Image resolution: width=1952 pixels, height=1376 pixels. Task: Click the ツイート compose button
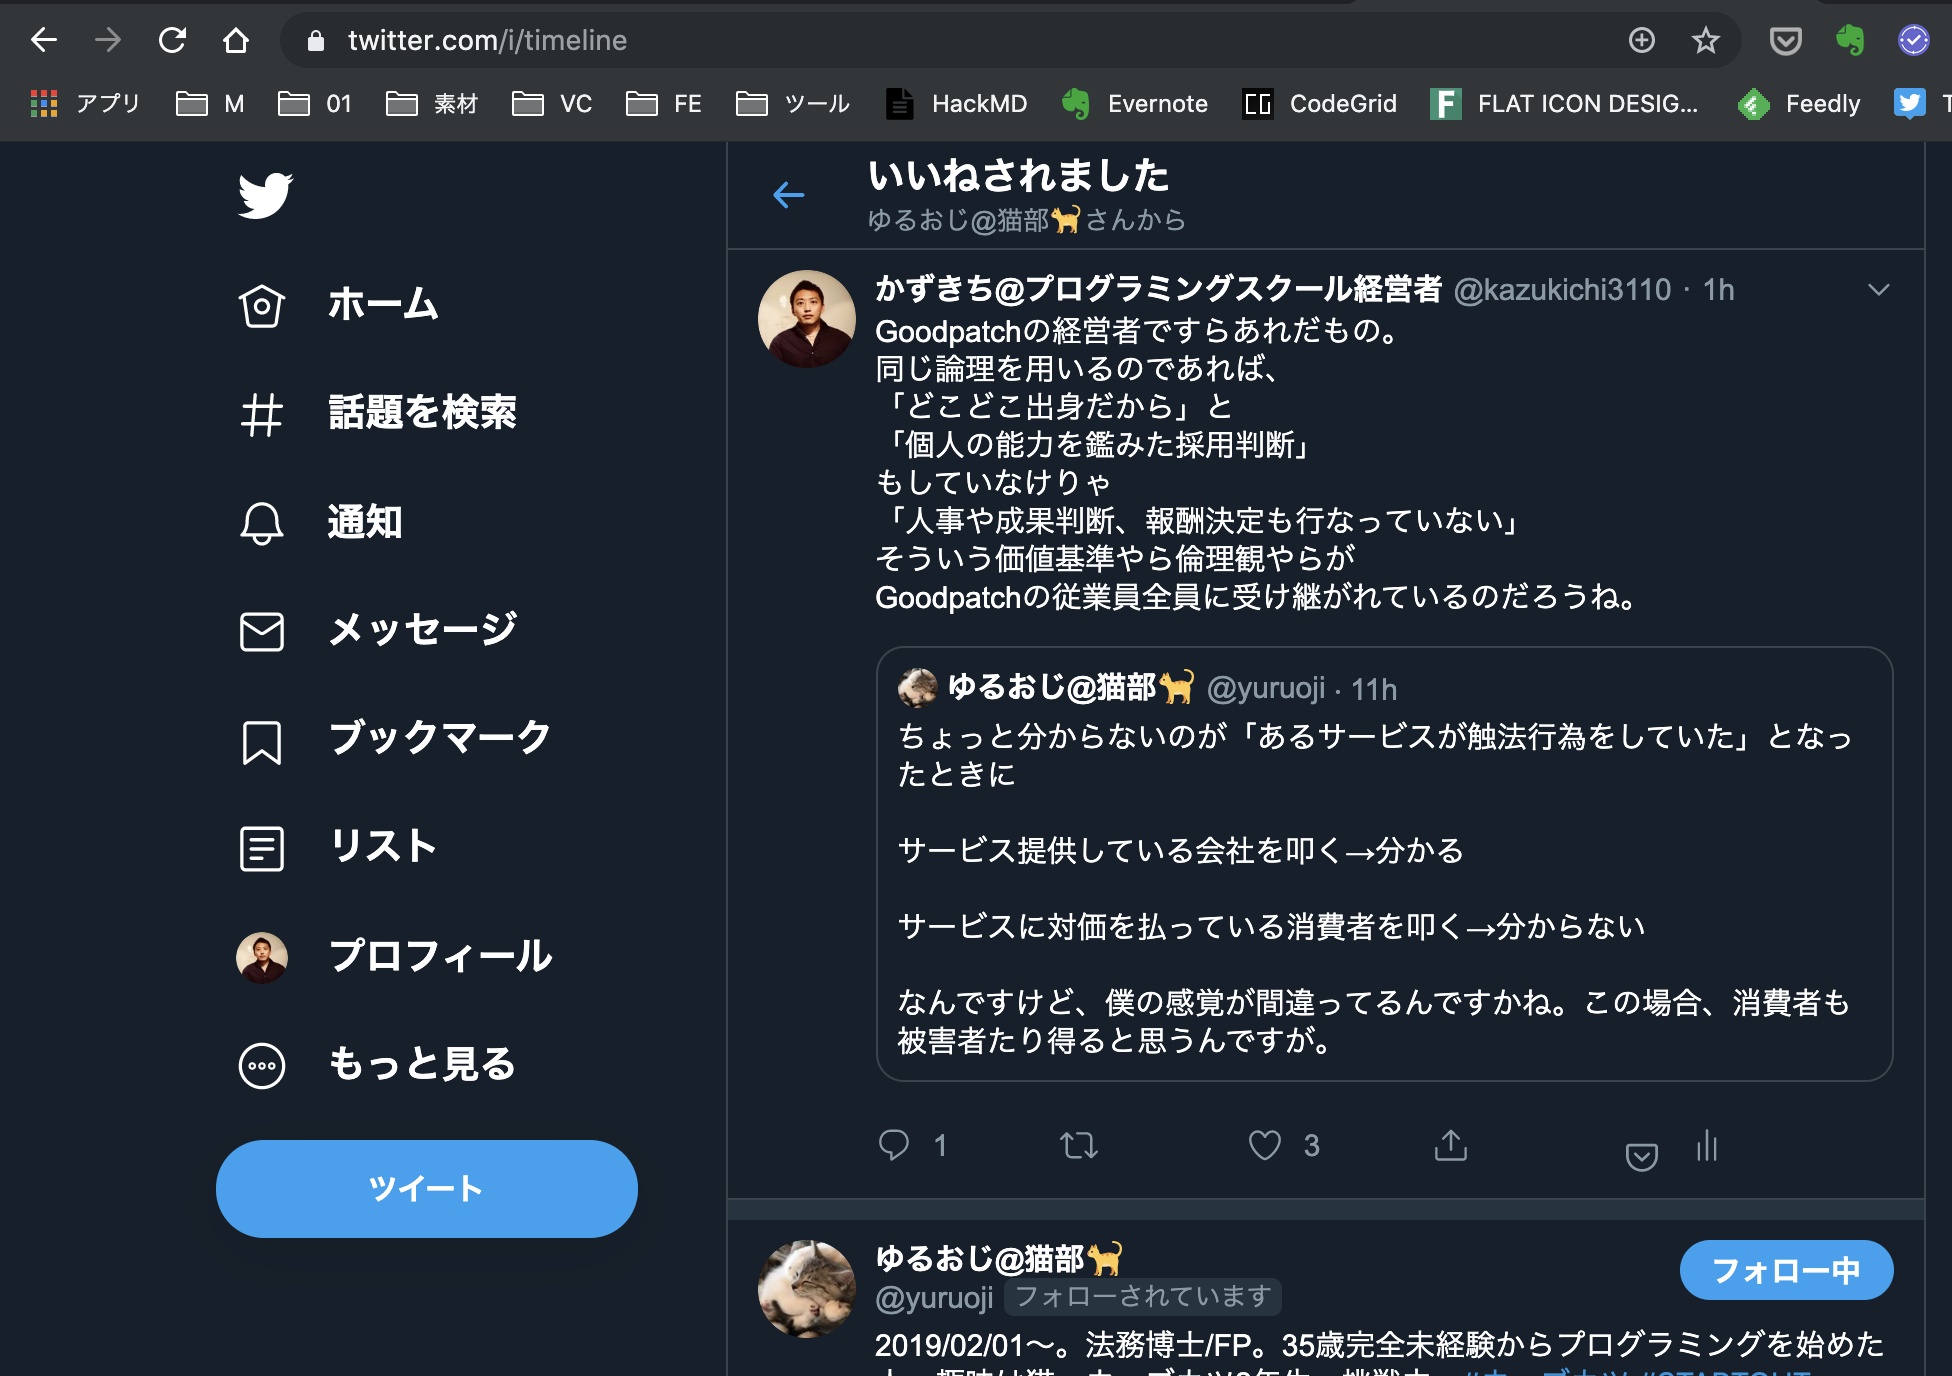[427, 1189]
